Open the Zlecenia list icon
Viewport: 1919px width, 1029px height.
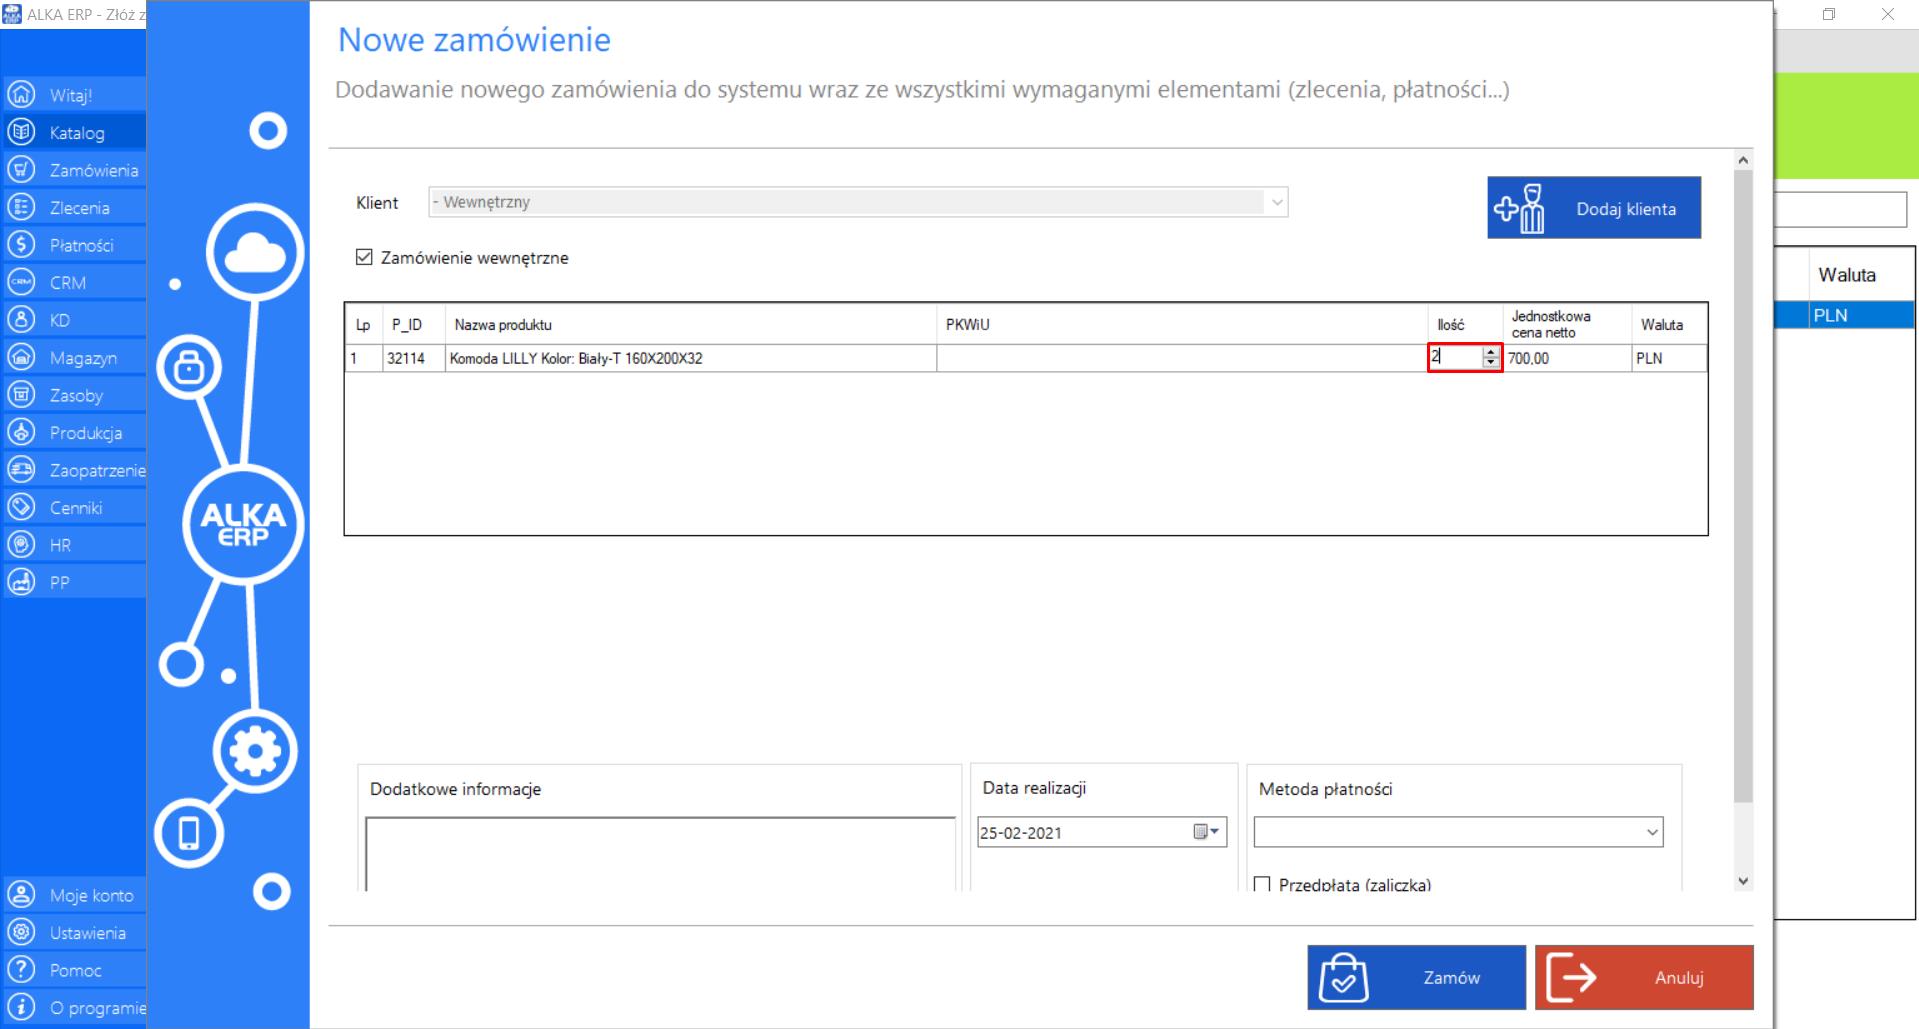(21, 207)
